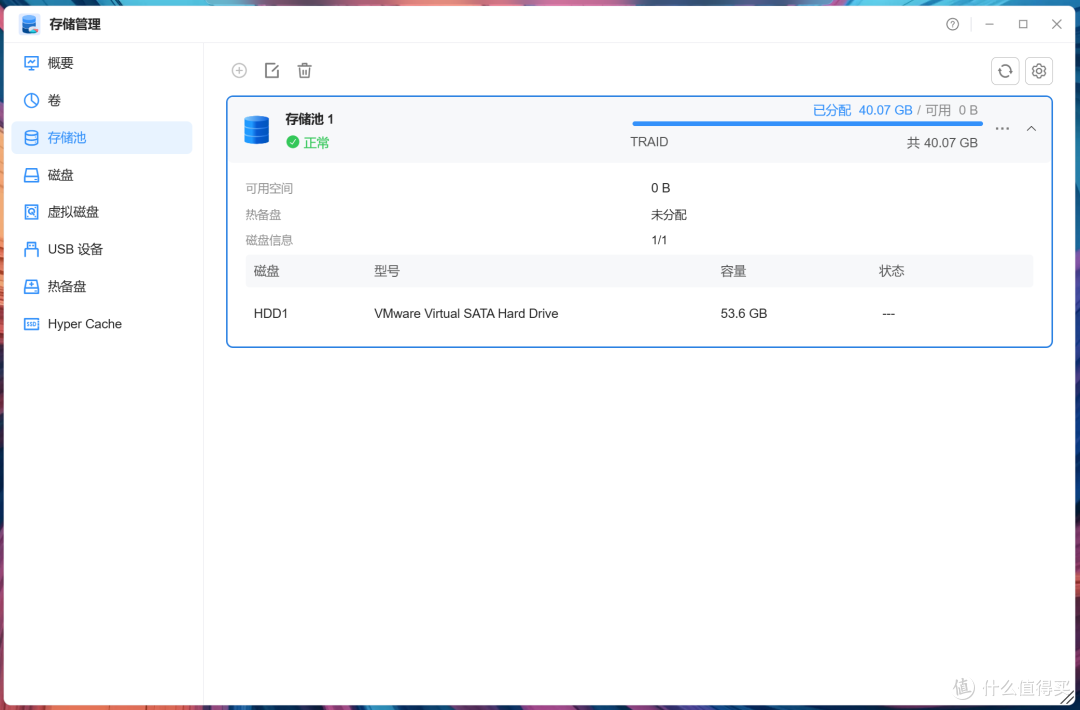Click the 卷 volume sidebar icon
Image resolution: width=1080 pixels, height=710 pixels.
coord(32,101)
